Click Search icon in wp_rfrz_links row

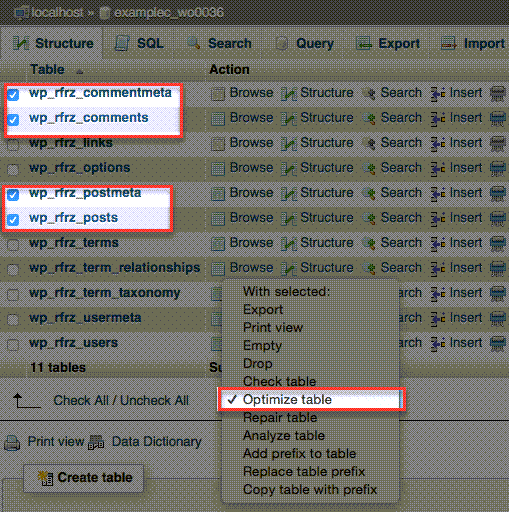click(x=369, y=144)
